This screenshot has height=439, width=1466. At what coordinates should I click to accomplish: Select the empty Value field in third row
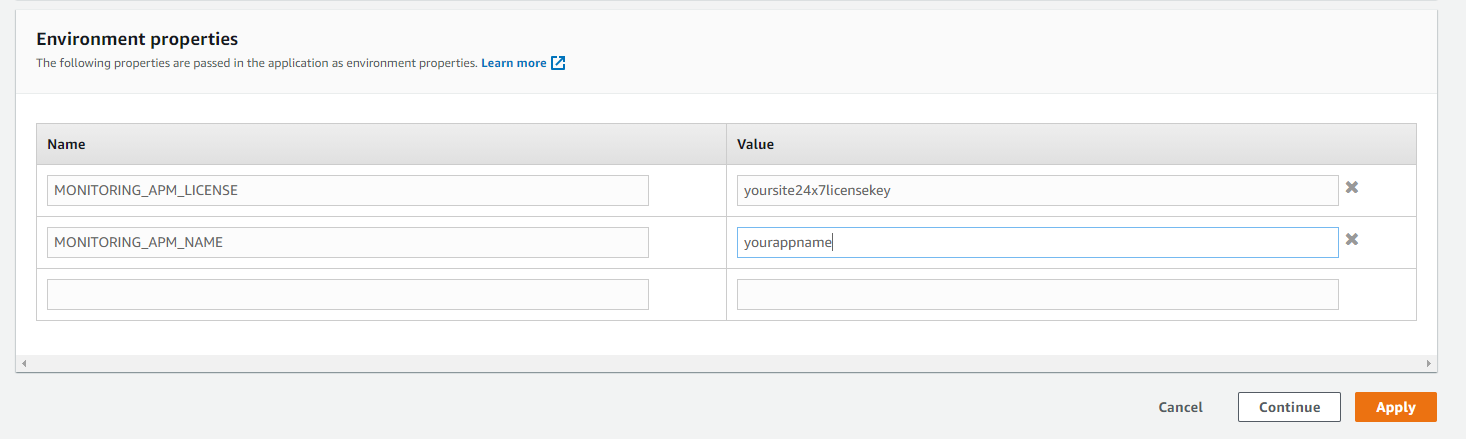click(x=1037, y=294)
